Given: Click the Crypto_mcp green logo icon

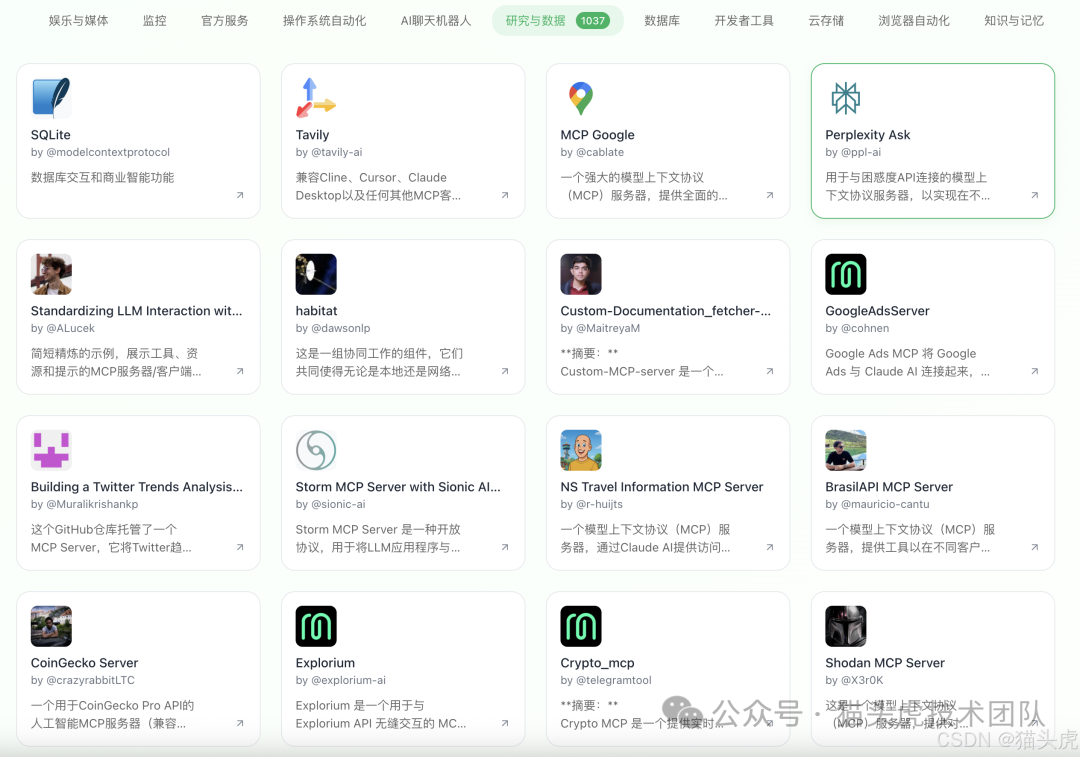Looking at the screenshot, I should [x=581, y=626].
